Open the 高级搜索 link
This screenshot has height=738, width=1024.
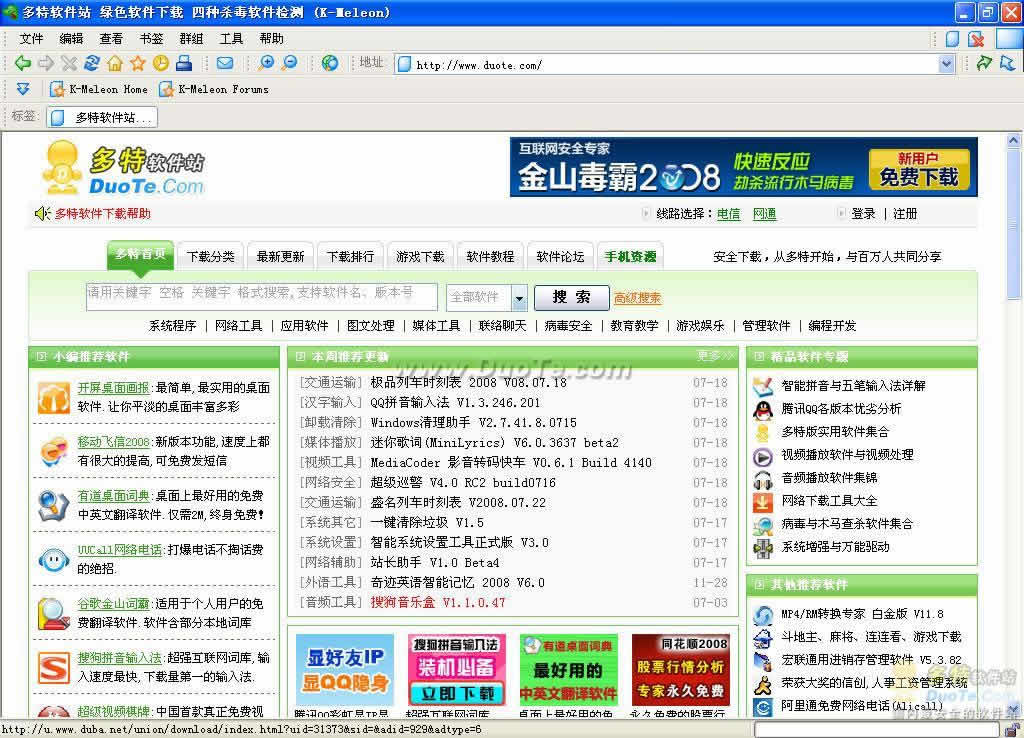click(x=637, y=298)
